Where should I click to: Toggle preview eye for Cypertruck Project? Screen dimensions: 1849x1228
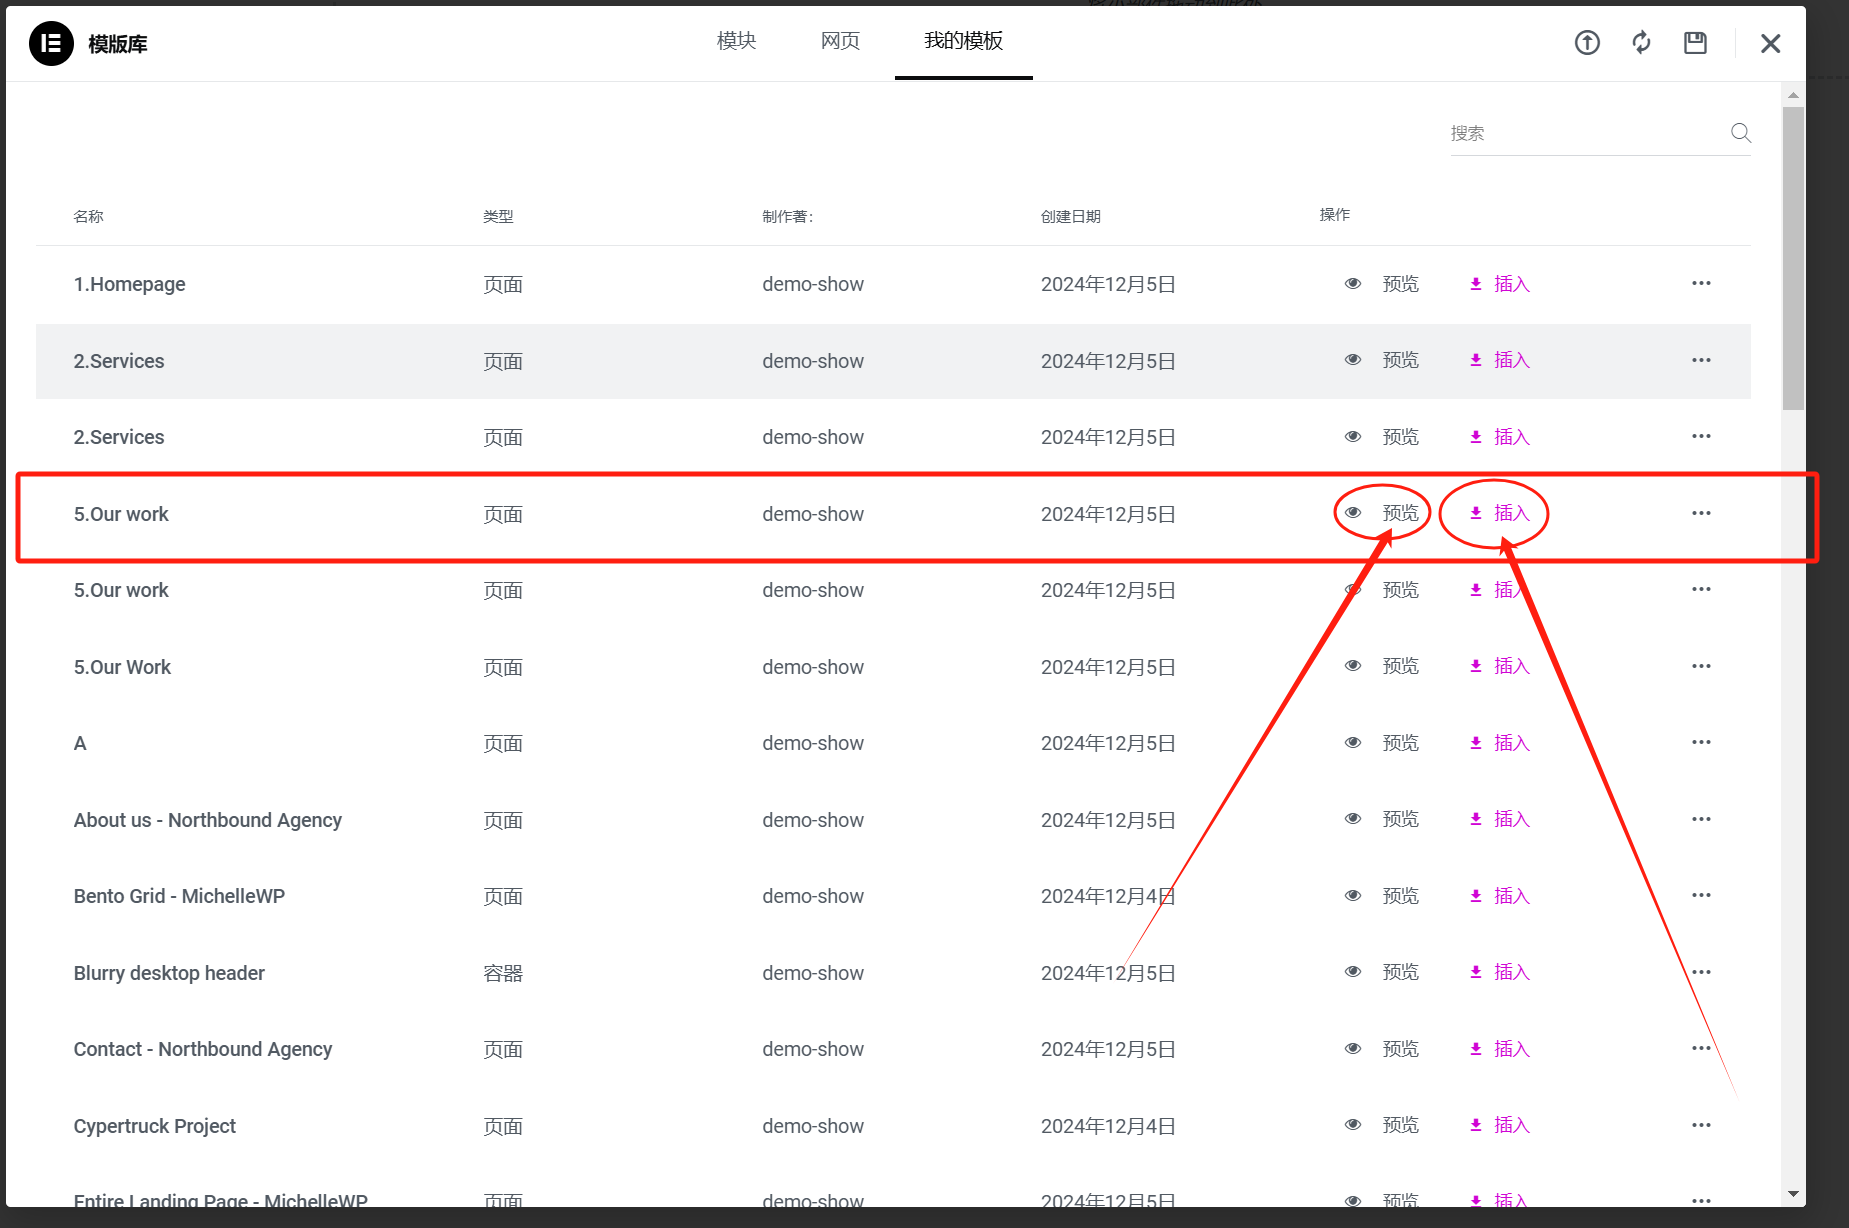[x=1352, y=1124]
